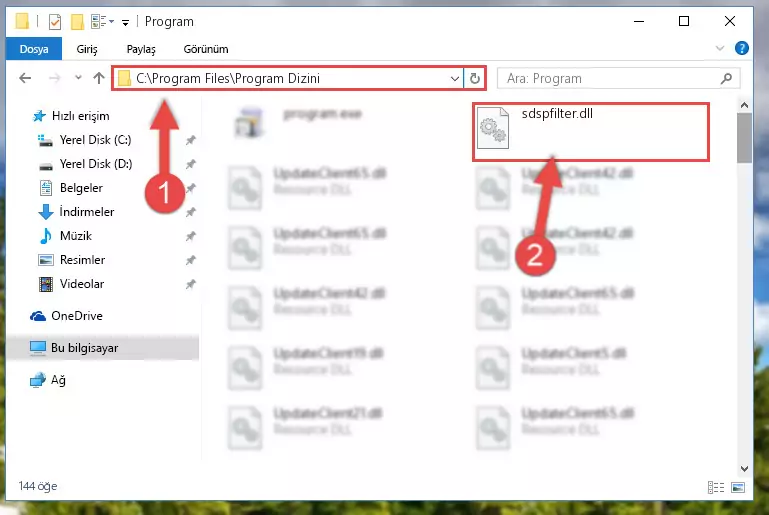Image resolution: width=769 pixels, height=515 pixels.
Task: Click the sdspfilter.dll gear file icon
Action: tap(493, 128)
